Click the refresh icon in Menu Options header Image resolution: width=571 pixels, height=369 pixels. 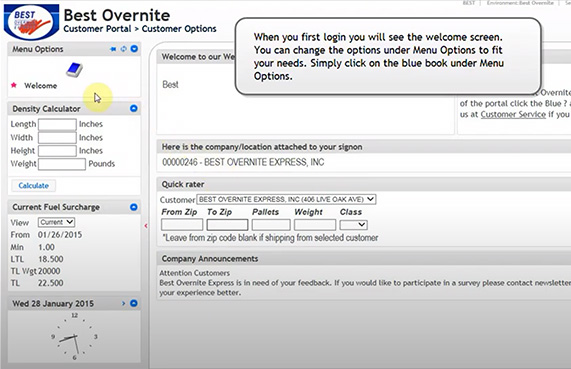coord(124,49)
